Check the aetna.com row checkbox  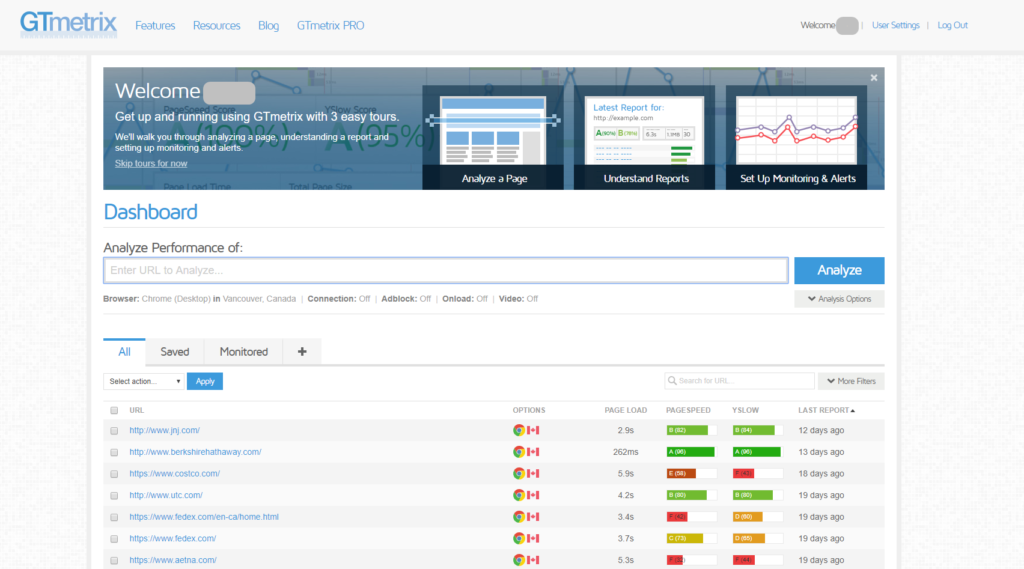pos(114,561)
